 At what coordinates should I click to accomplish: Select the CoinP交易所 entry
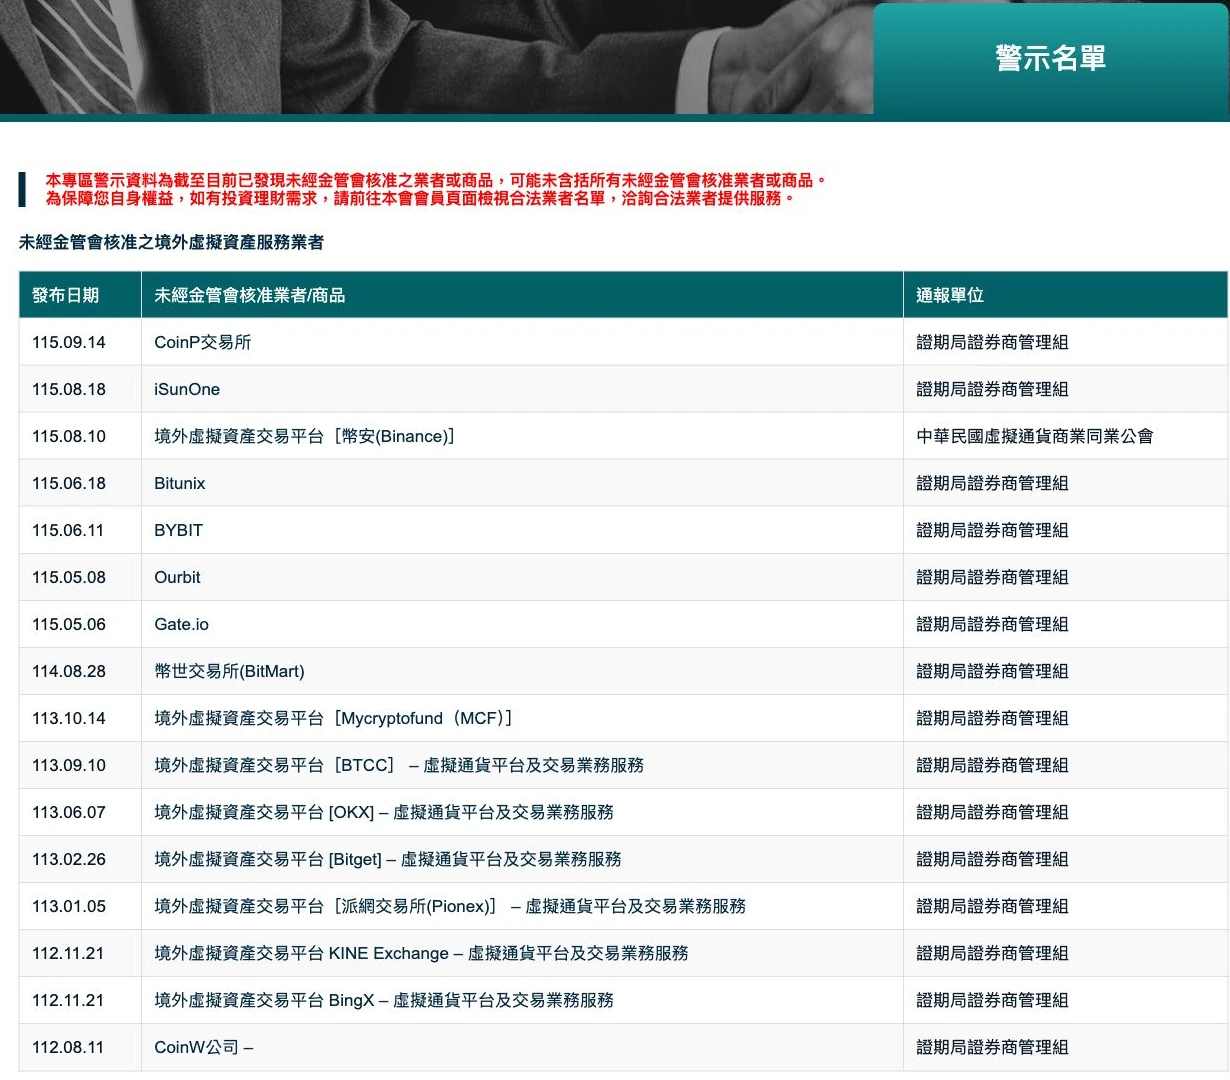point(203,342)
